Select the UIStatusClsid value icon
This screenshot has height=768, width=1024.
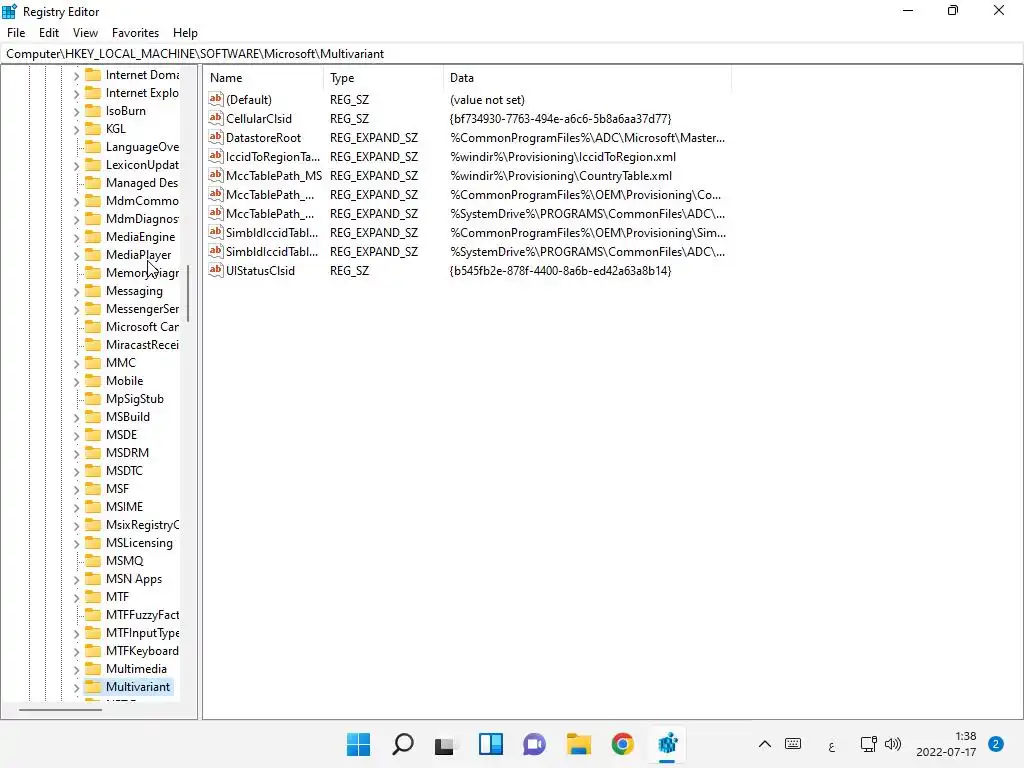[216, 270]
